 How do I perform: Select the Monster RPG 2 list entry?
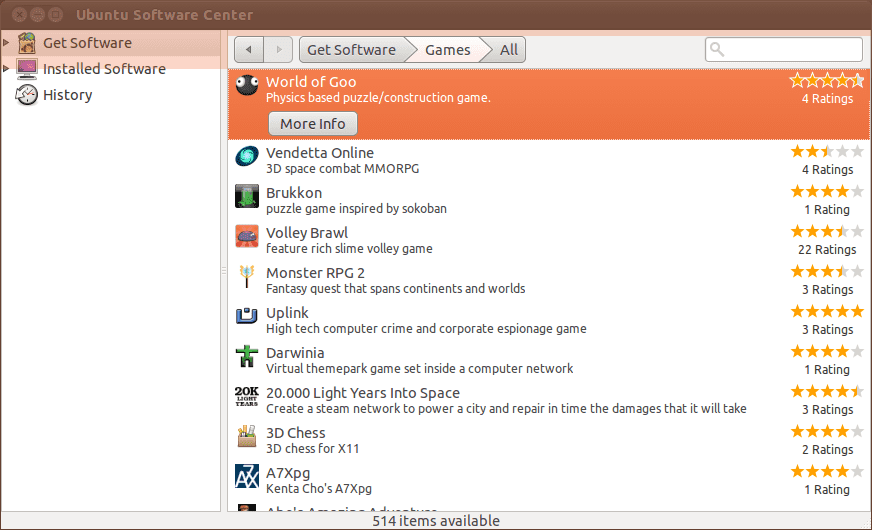500,280
